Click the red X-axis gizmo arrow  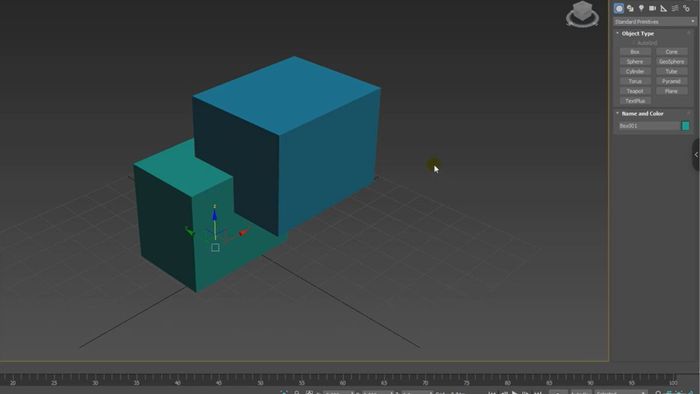click(243, 233)
